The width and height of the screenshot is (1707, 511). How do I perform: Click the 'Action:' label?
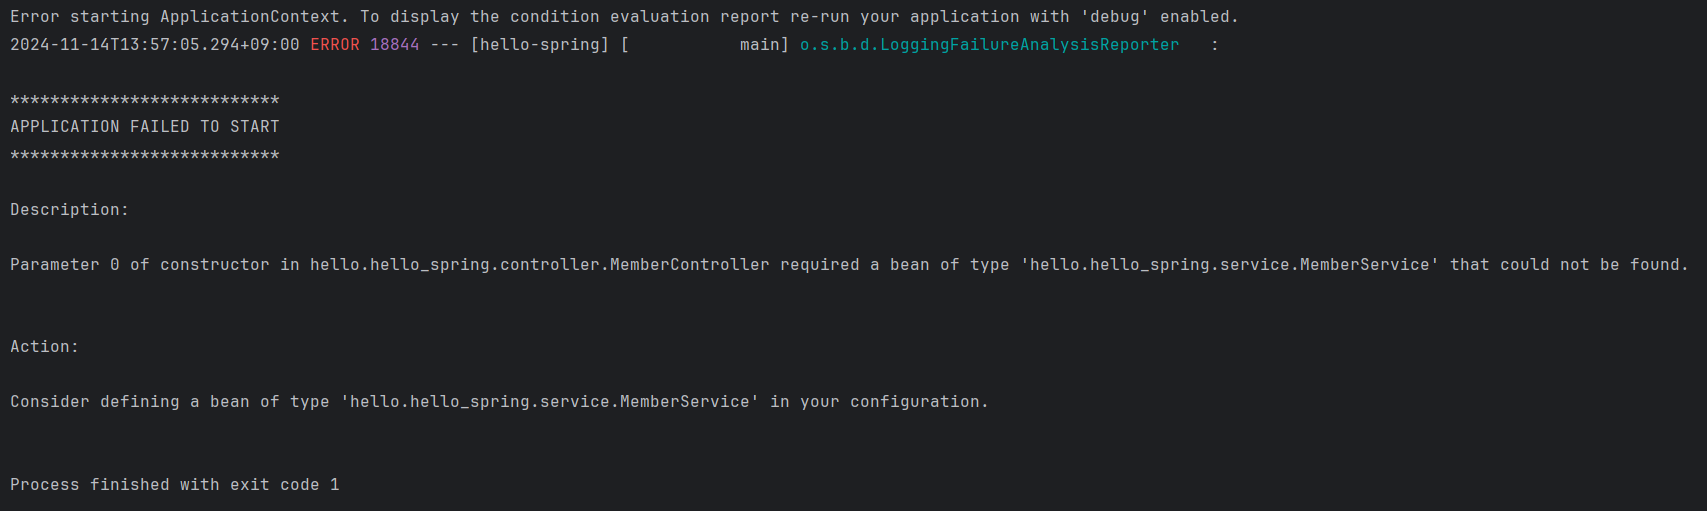[44, 347]
